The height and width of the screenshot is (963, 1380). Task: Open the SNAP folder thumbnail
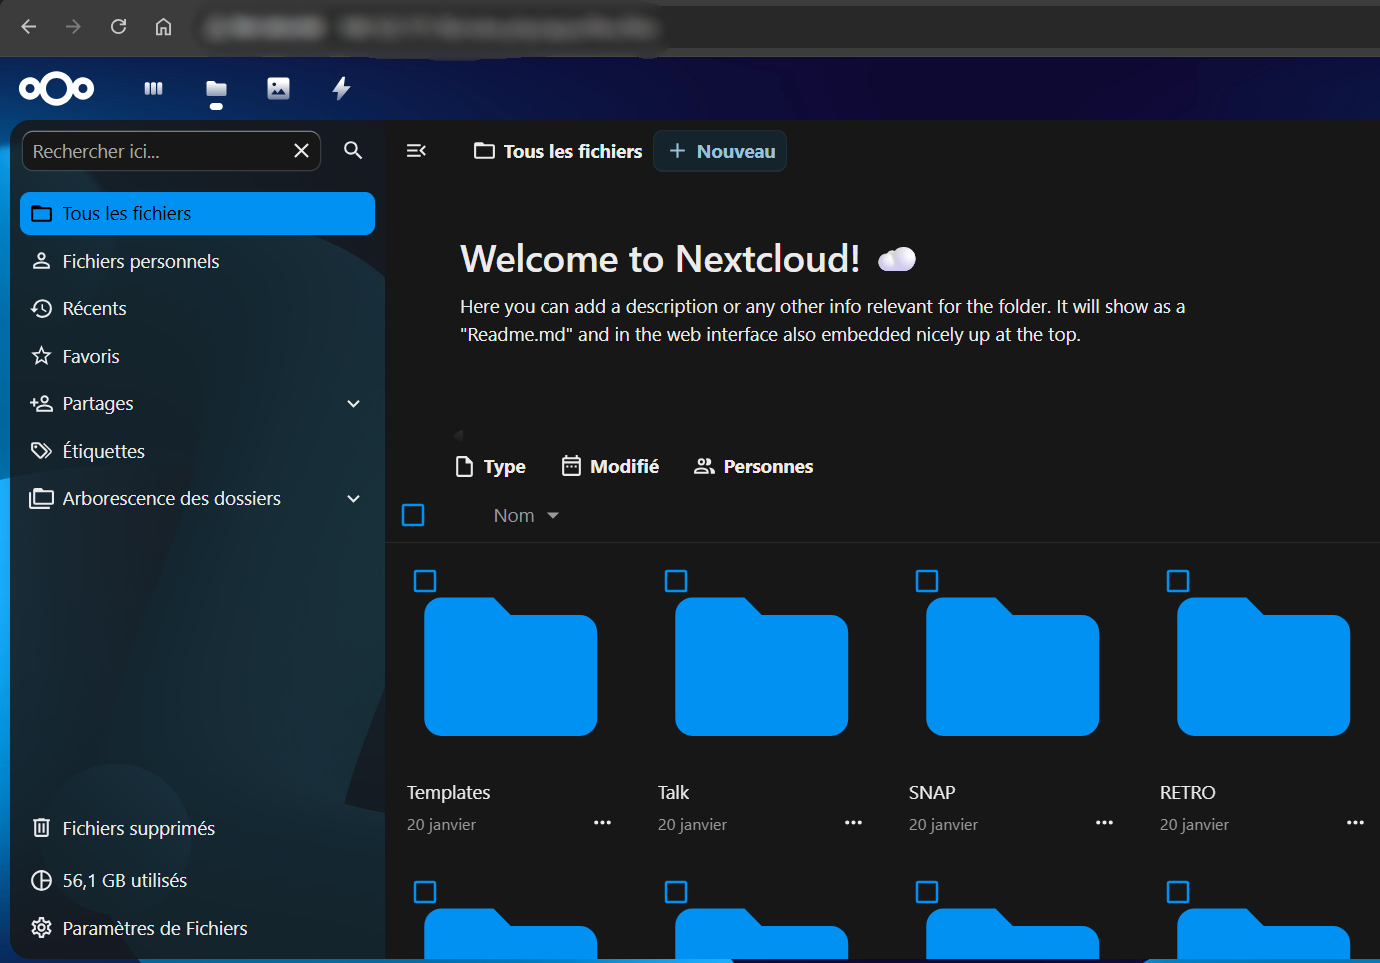(x=1012, y=667)
